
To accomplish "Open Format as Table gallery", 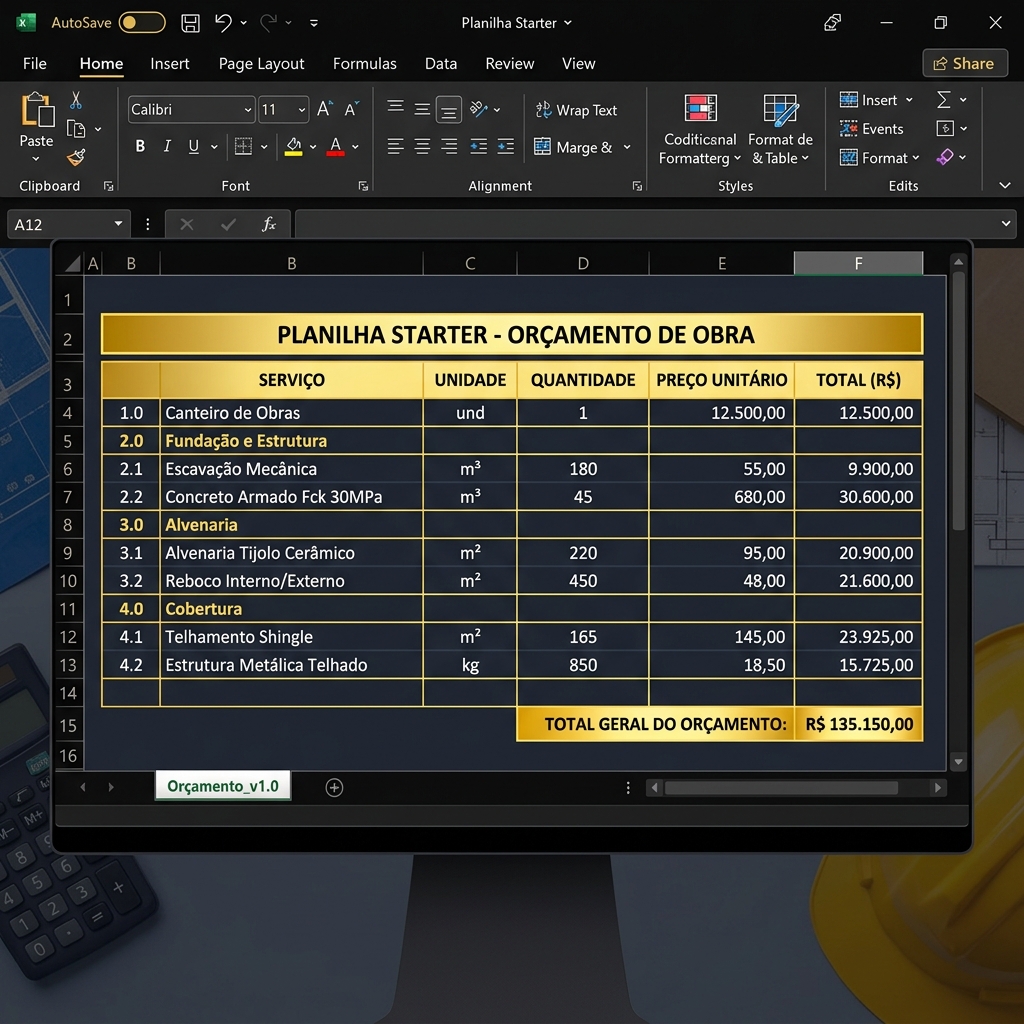I will (780, 129).
